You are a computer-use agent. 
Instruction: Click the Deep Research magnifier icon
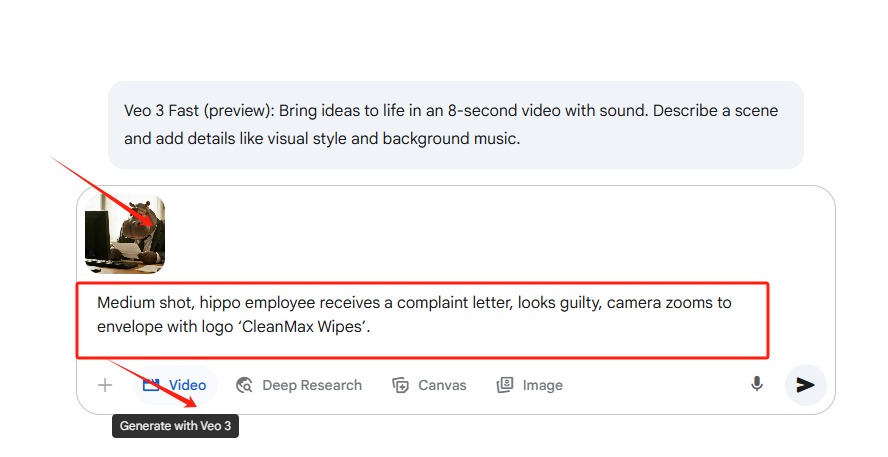244,385
